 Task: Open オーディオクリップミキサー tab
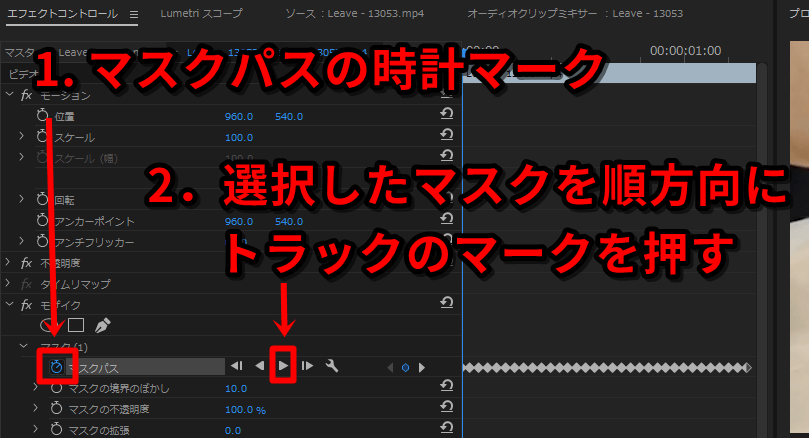[575, 13]
